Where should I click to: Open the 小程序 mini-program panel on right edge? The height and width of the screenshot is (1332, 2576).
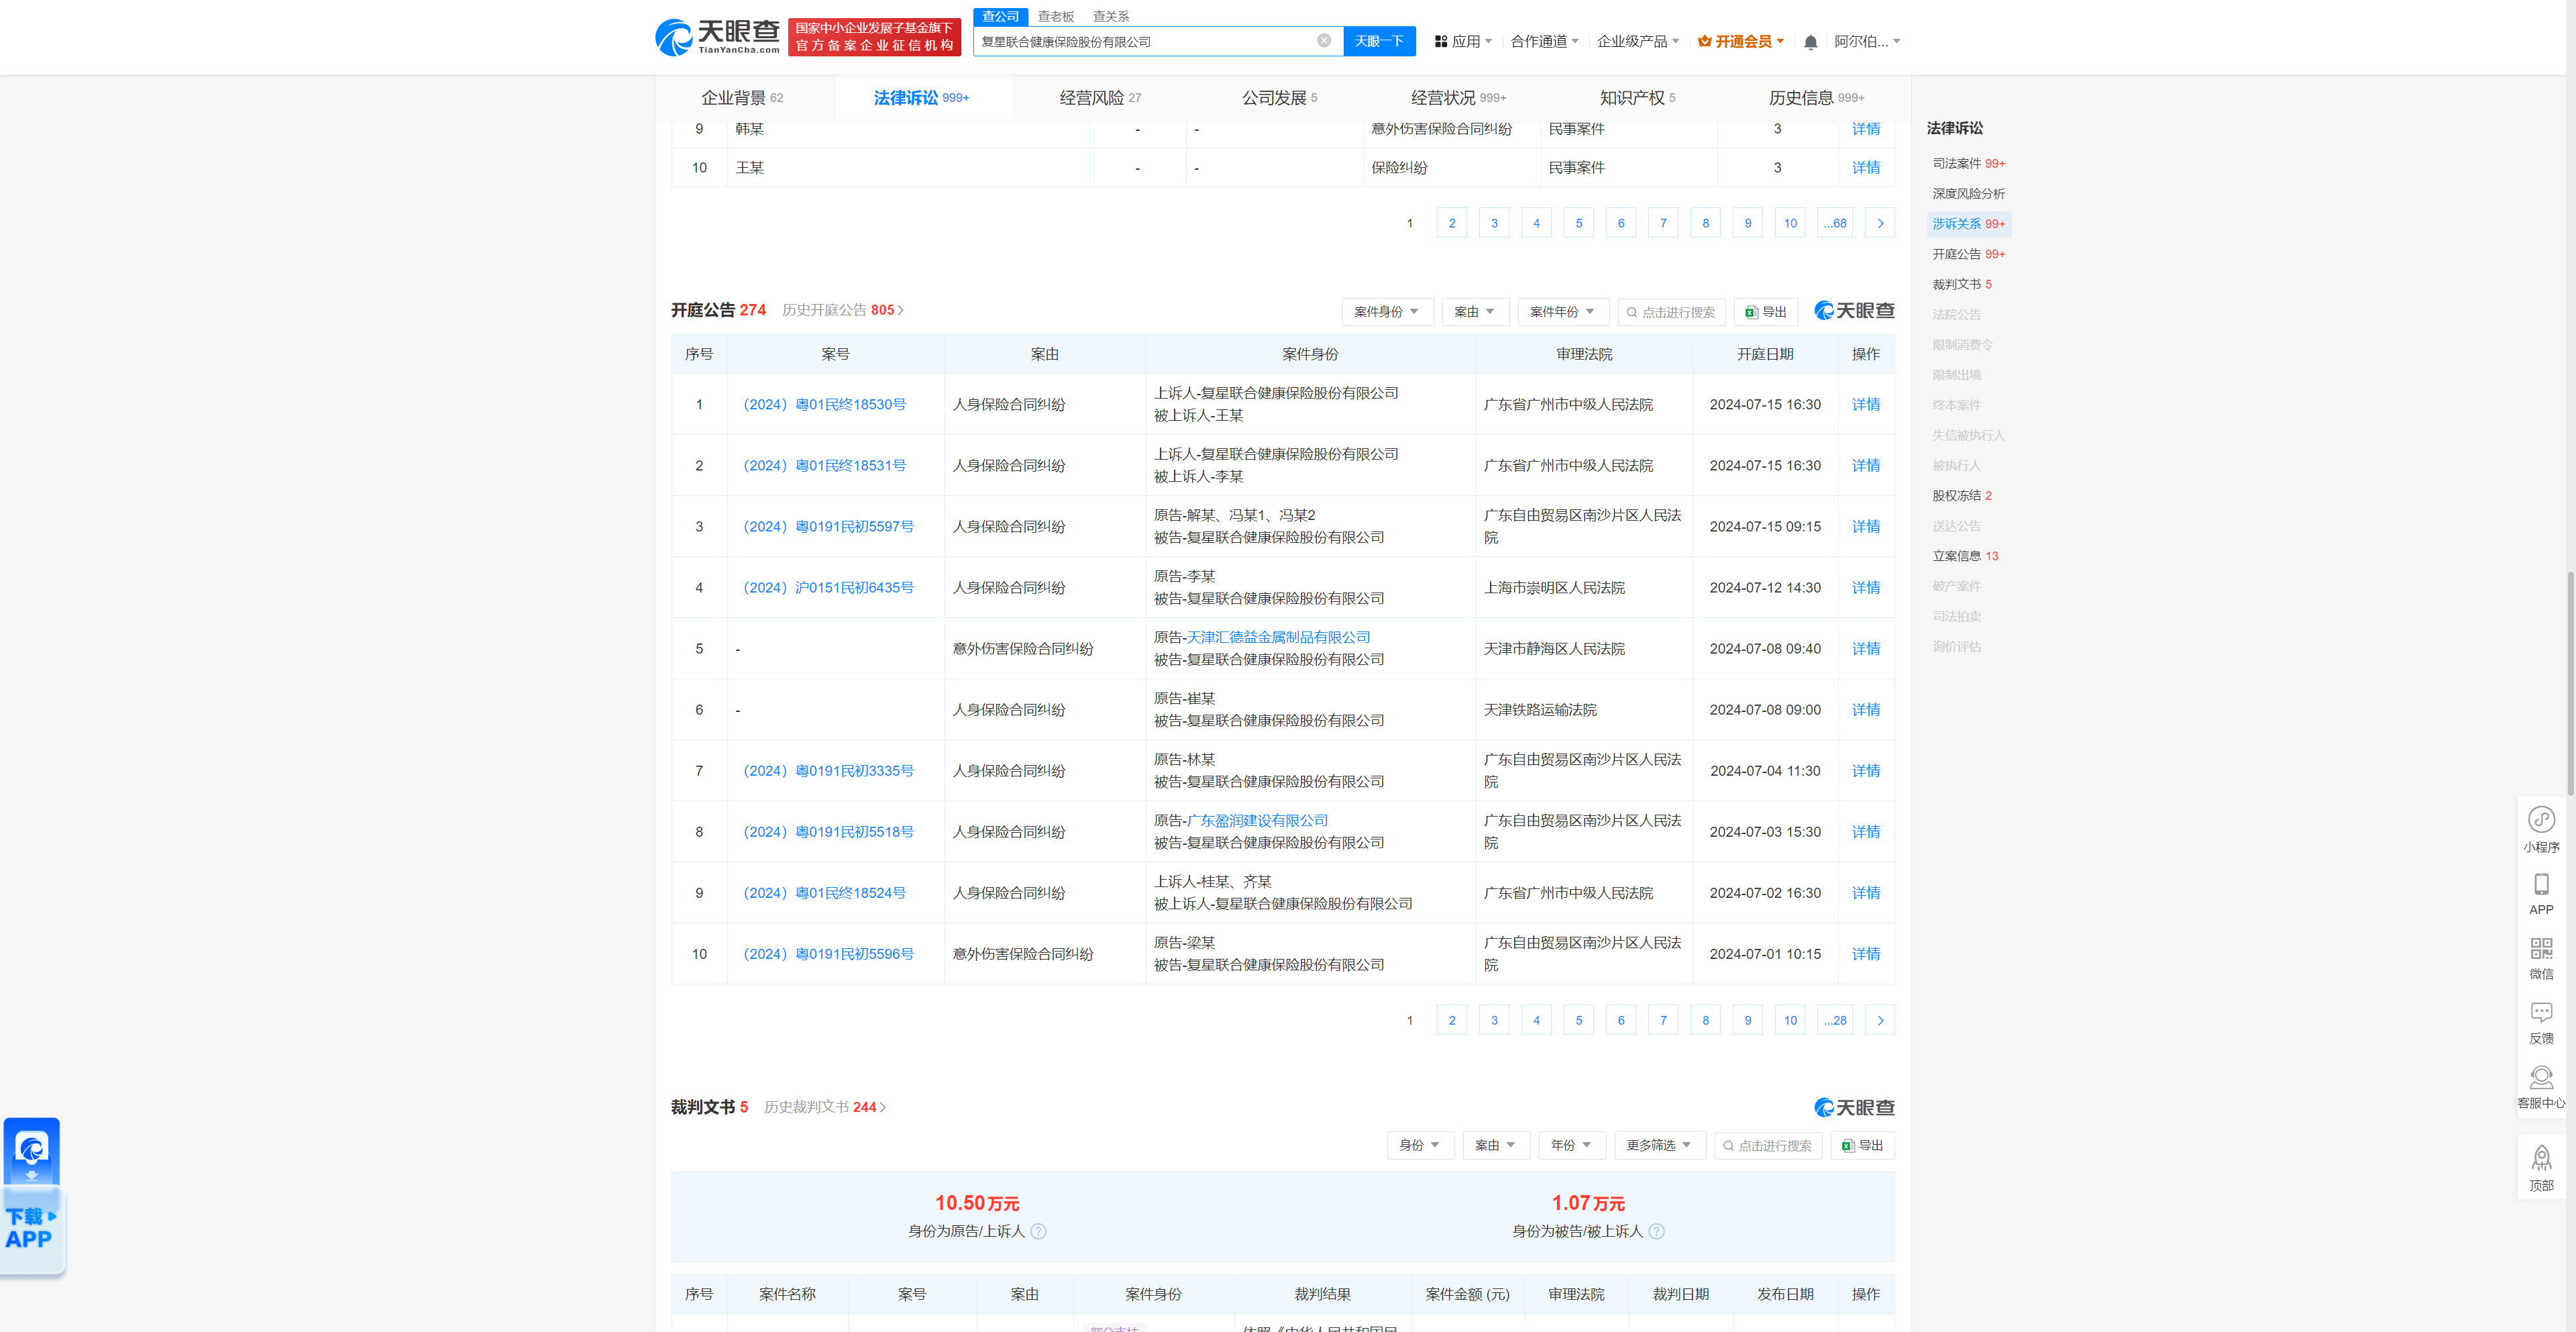[2542, 820]
